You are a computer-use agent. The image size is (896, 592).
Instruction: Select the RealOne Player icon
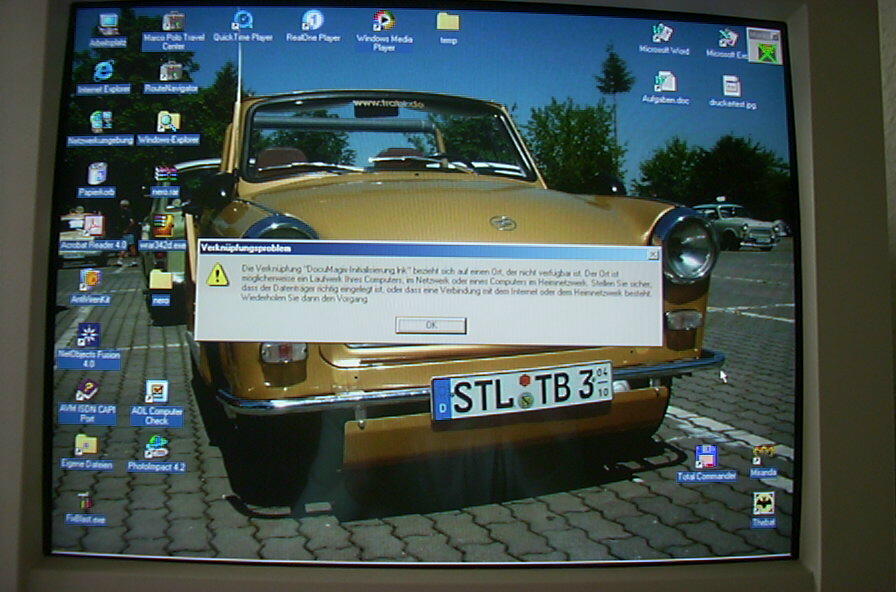click(x=313, y=21)
